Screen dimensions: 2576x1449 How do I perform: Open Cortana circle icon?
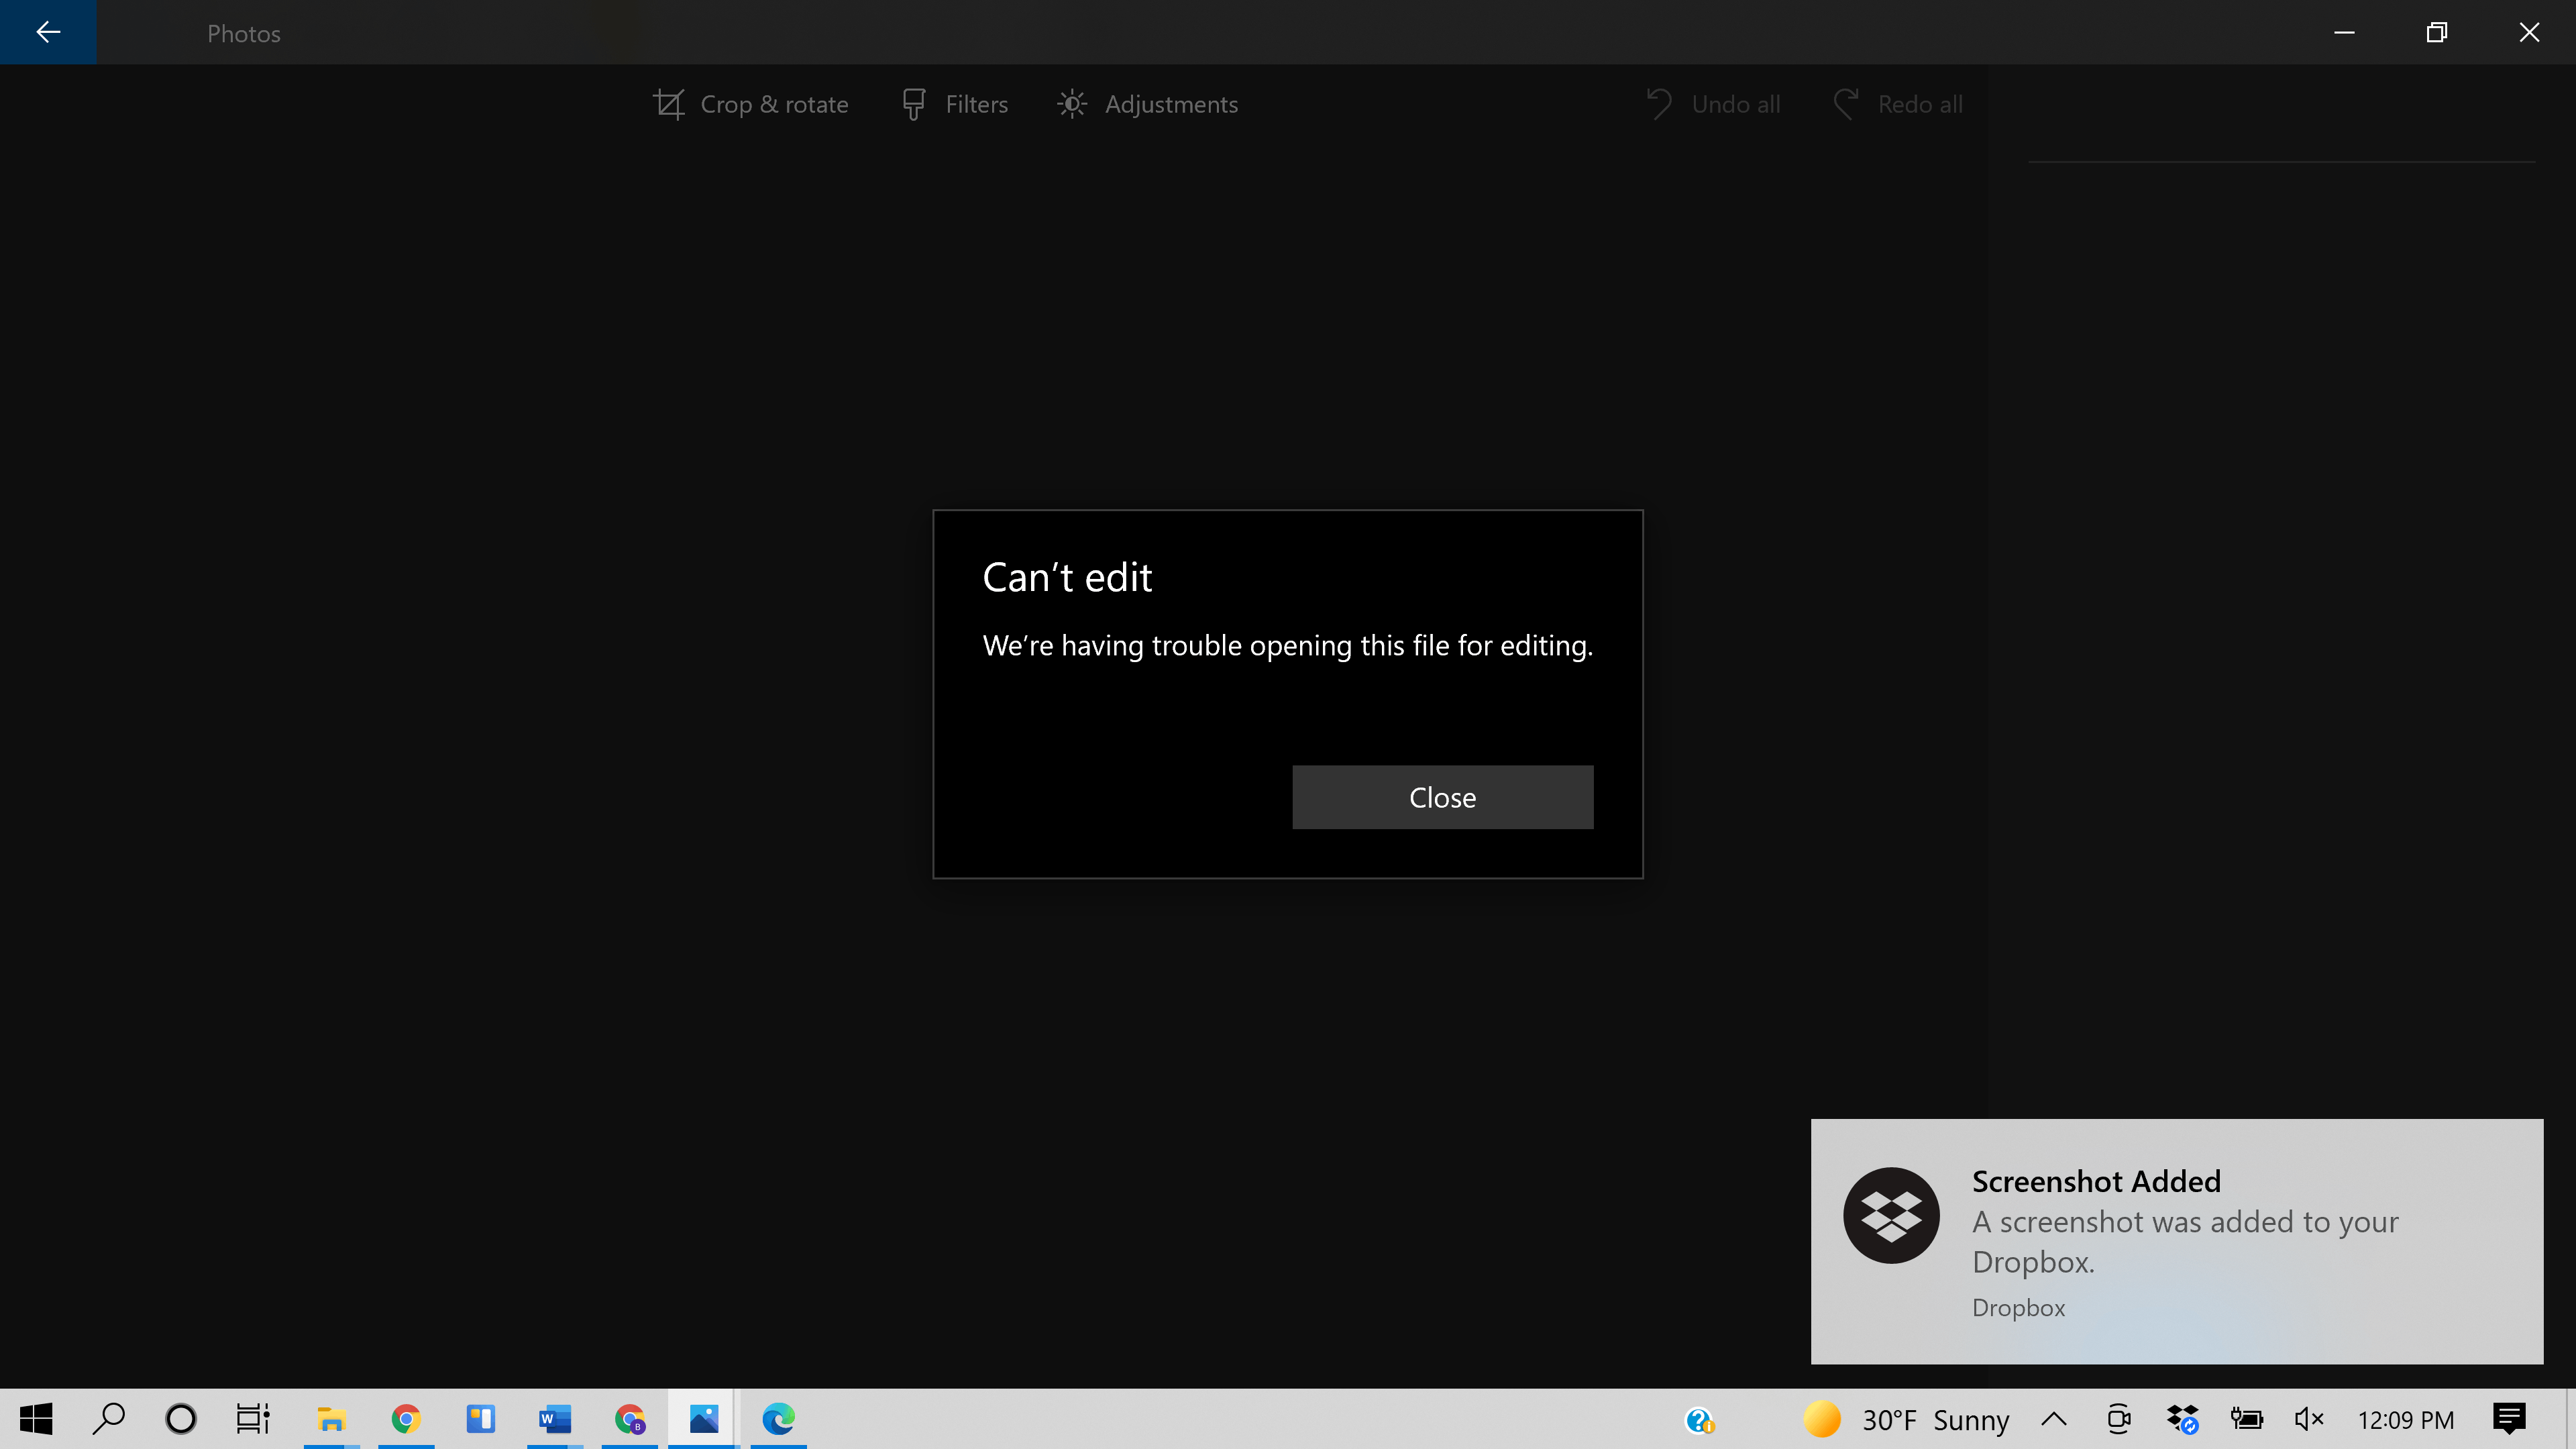click(x=181, y=1419)
